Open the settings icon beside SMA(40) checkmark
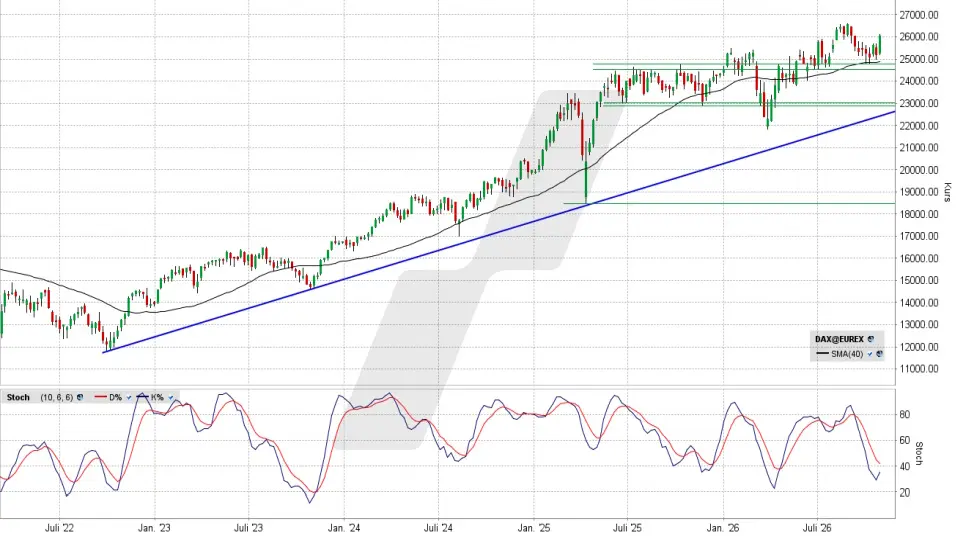 (879, 353)
